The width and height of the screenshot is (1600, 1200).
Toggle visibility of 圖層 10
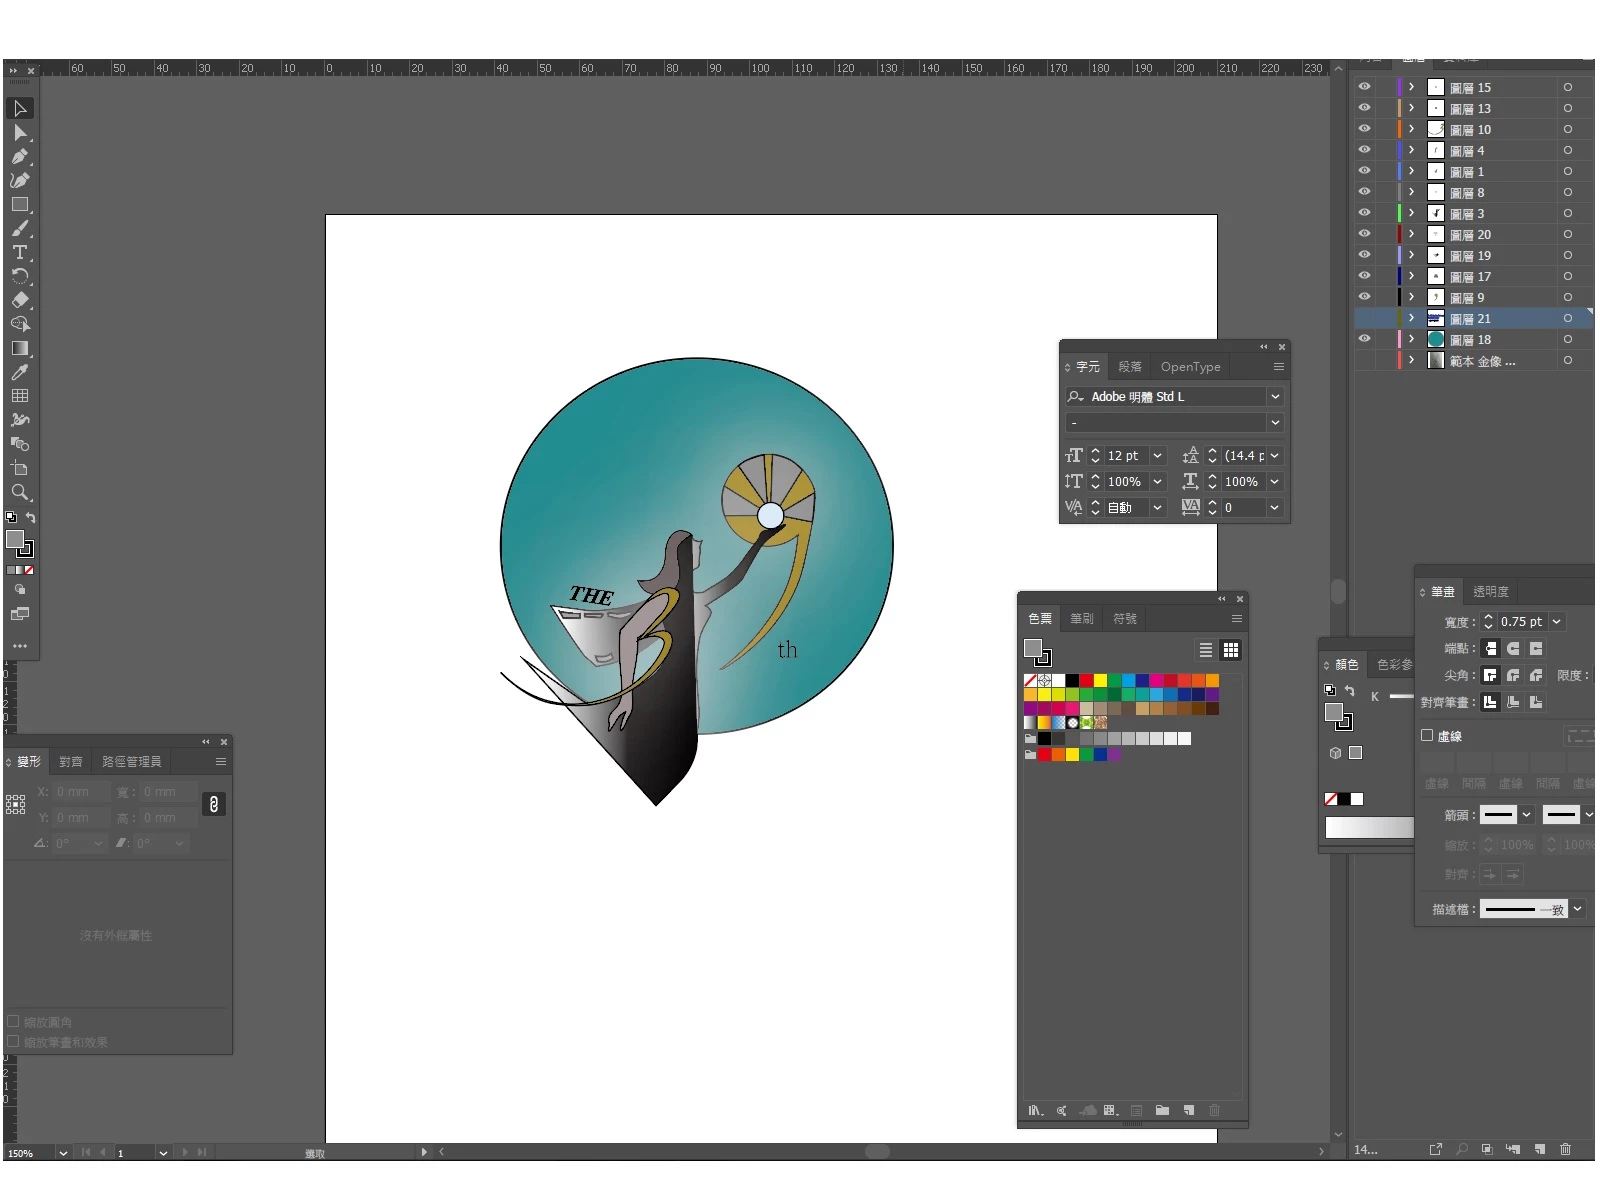click(1364, 129)
